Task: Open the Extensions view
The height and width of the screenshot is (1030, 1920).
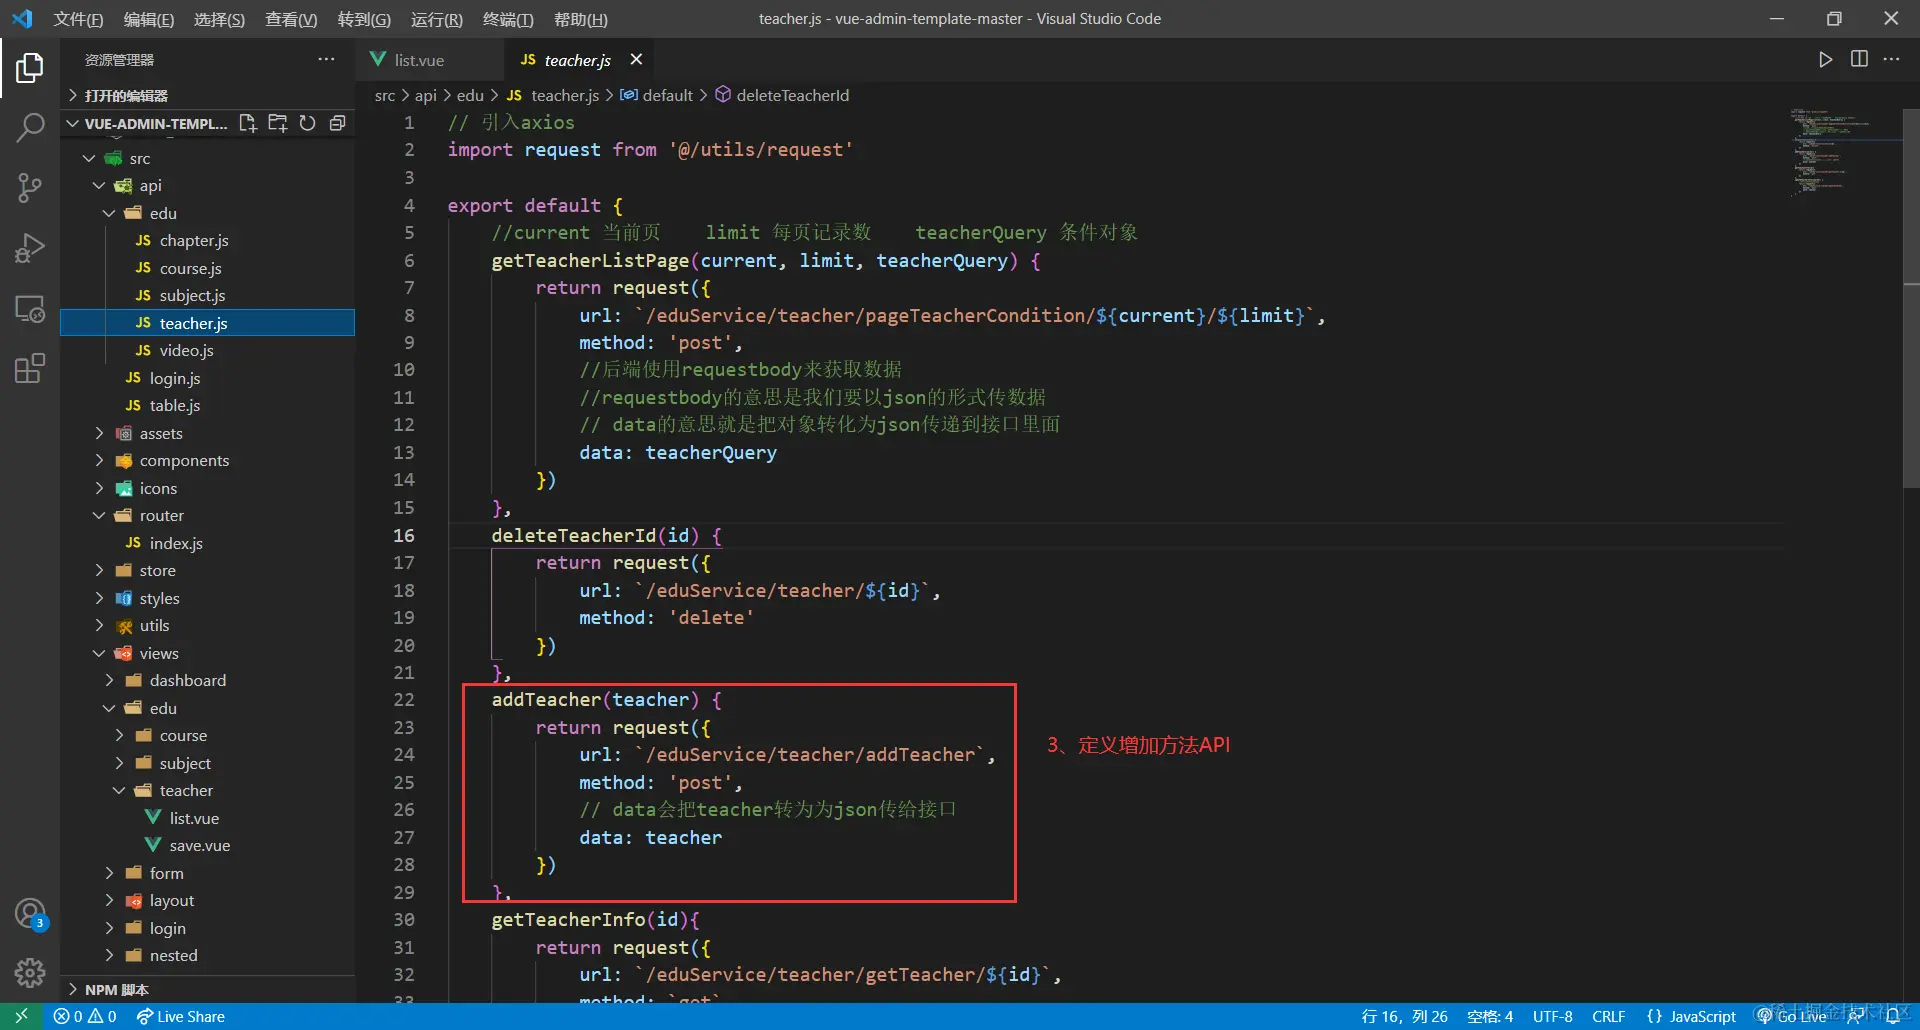Action: click(x=30, y=368)
